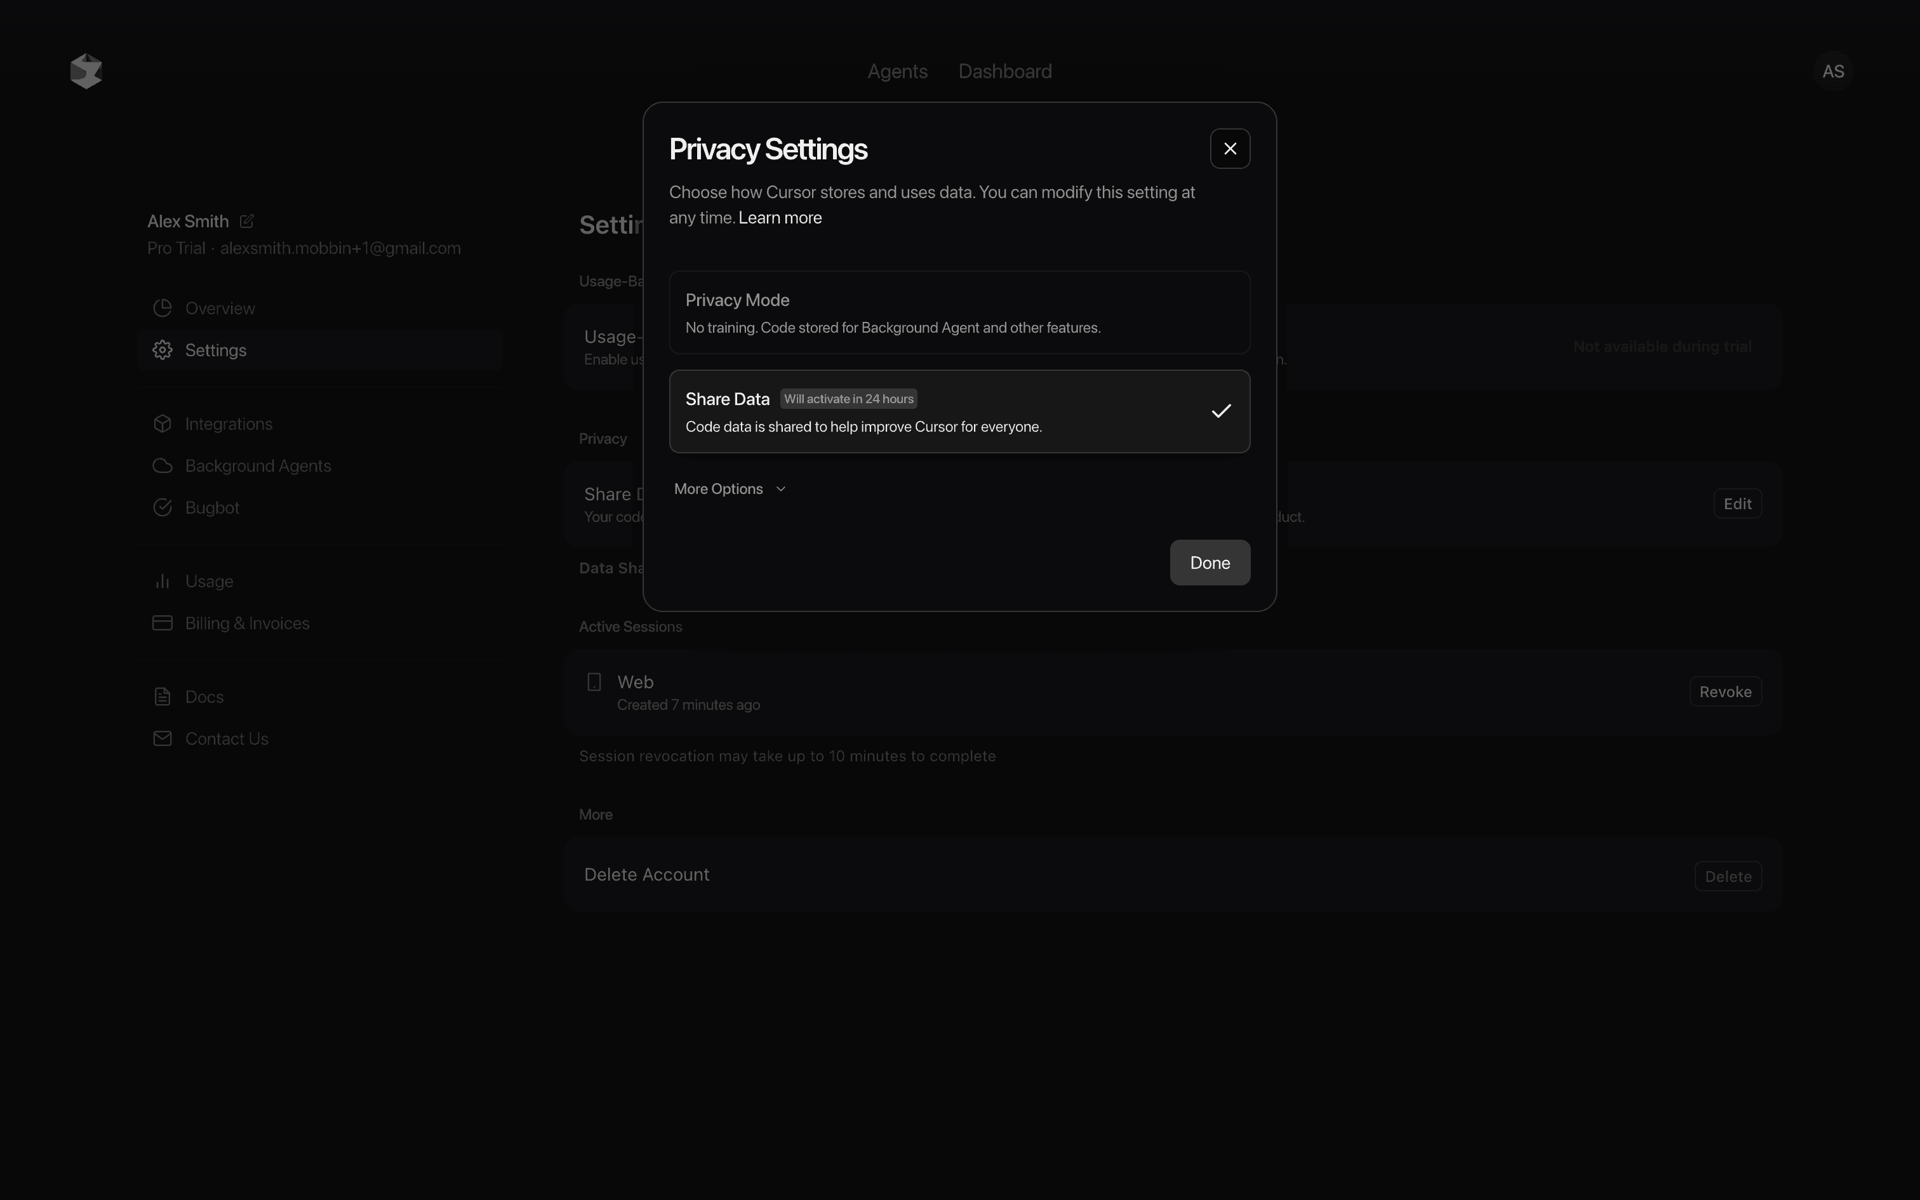The width and height of the screenshot is (1920, 1200).
Task: Click the Background Agents cloud icon
Action: pos(162,466)
